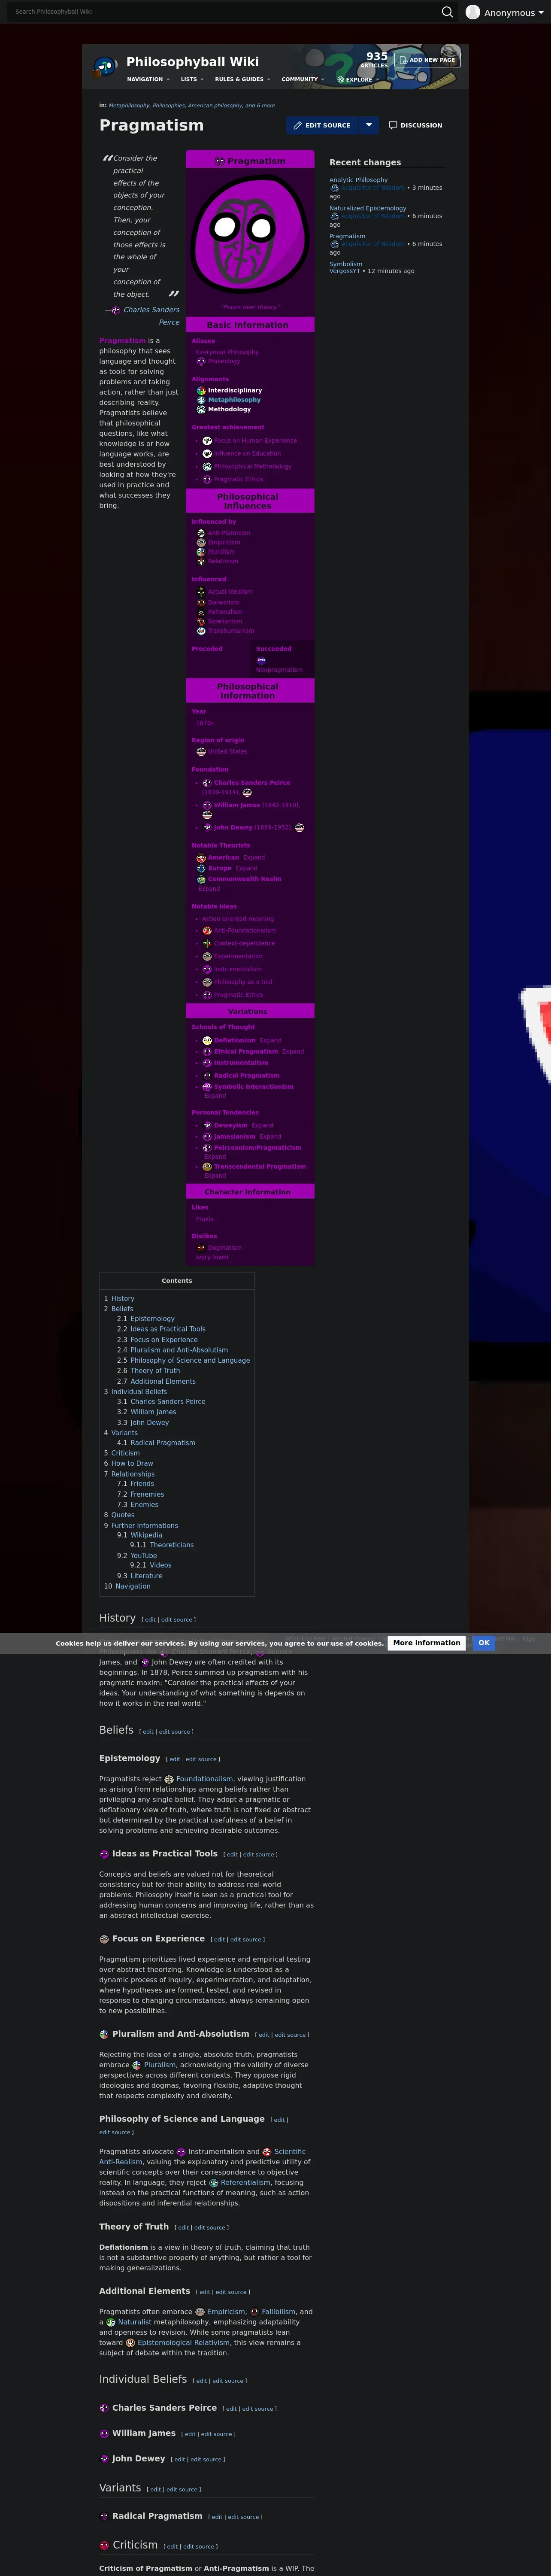Click the Charles Sanders Peirce quote attribution
Image resolution: width=551 pixels, height=2576 pixels.
(x=151, y=316)
